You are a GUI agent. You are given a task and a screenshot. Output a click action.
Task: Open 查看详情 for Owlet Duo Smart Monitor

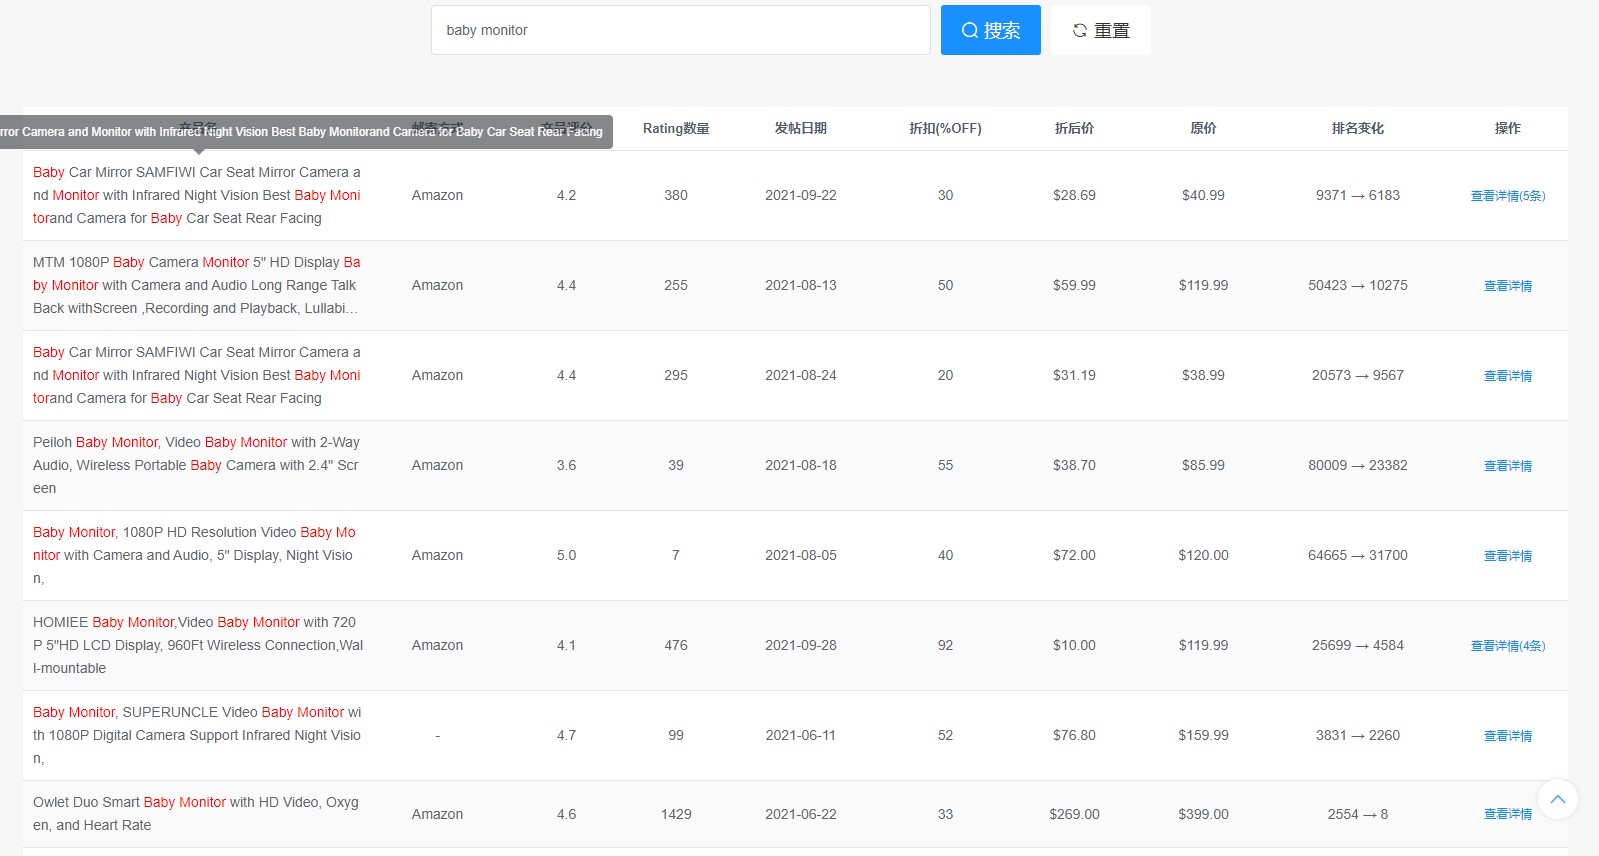pos(1507,814)
